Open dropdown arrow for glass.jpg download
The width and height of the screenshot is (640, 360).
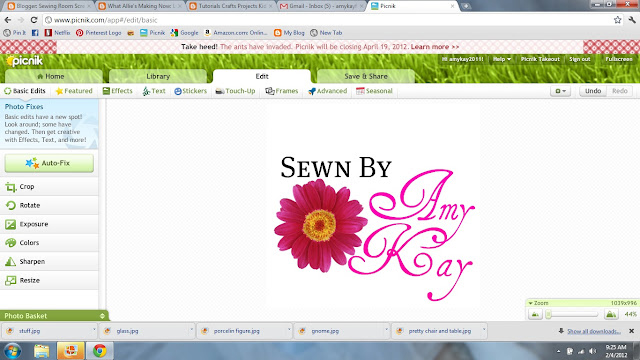tap(191, 329)
